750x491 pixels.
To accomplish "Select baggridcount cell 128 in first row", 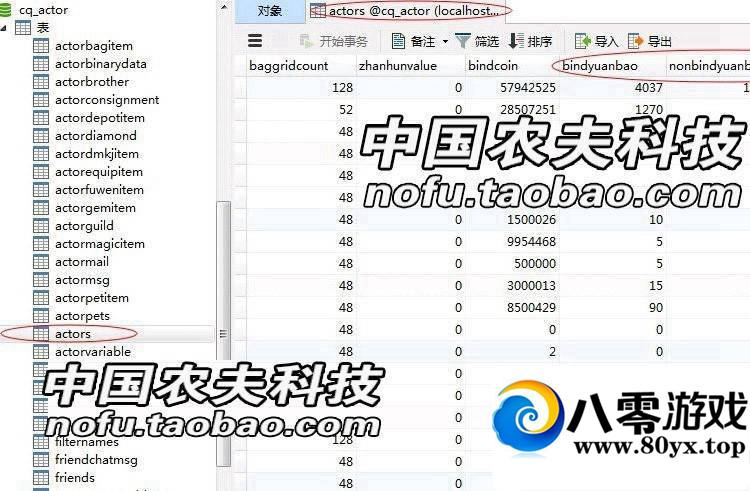I will tap(301, 87).
